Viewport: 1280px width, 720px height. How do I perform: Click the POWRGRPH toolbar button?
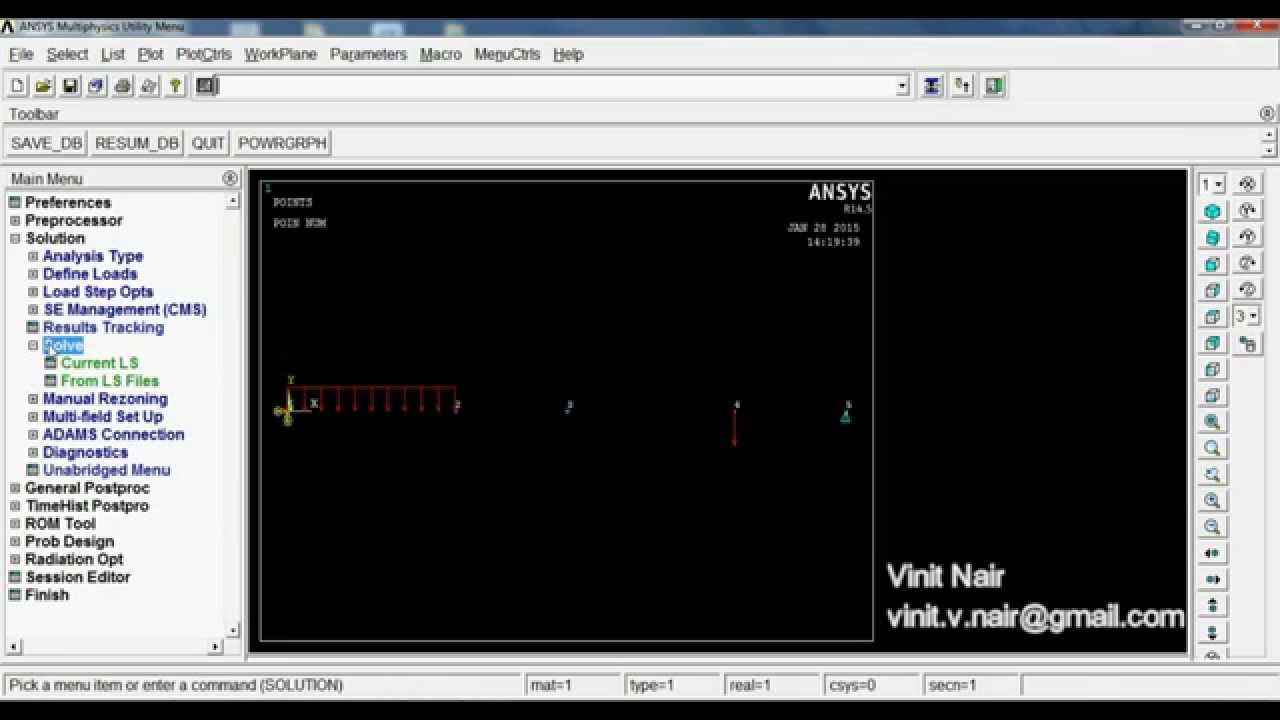(x=282, y=143)
